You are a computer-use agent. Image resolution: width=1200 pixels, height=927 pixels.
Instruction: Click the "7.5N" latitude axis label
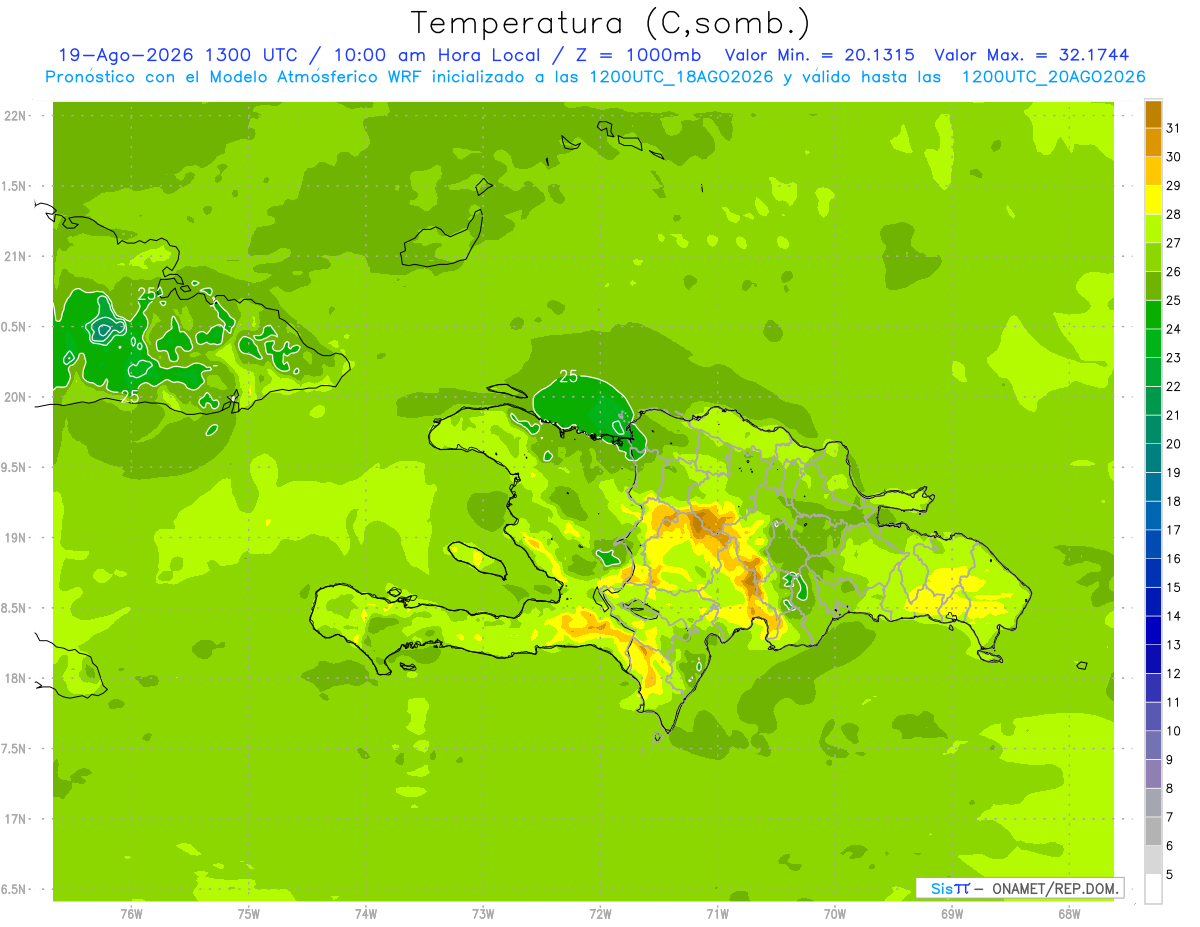coord(15,749)
